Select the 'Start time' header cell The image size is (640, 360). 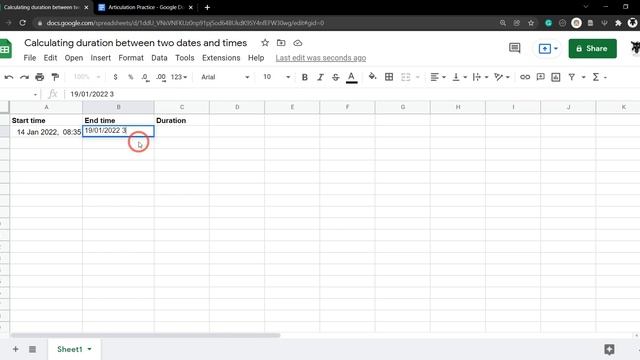46,120
